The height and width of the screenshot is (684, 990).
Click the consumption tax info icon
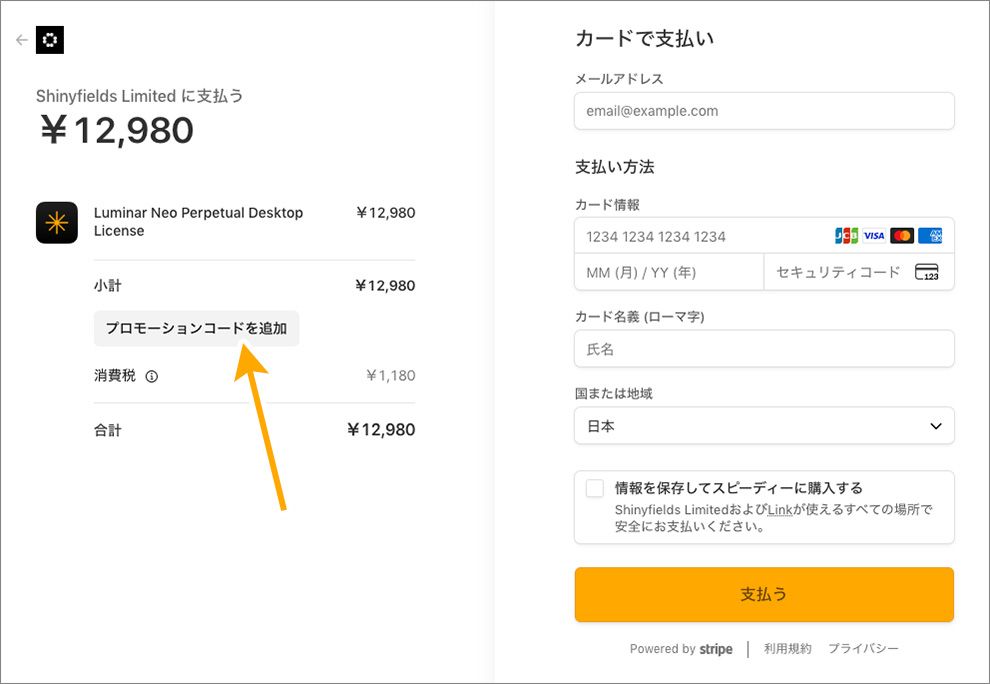[152, 377]
